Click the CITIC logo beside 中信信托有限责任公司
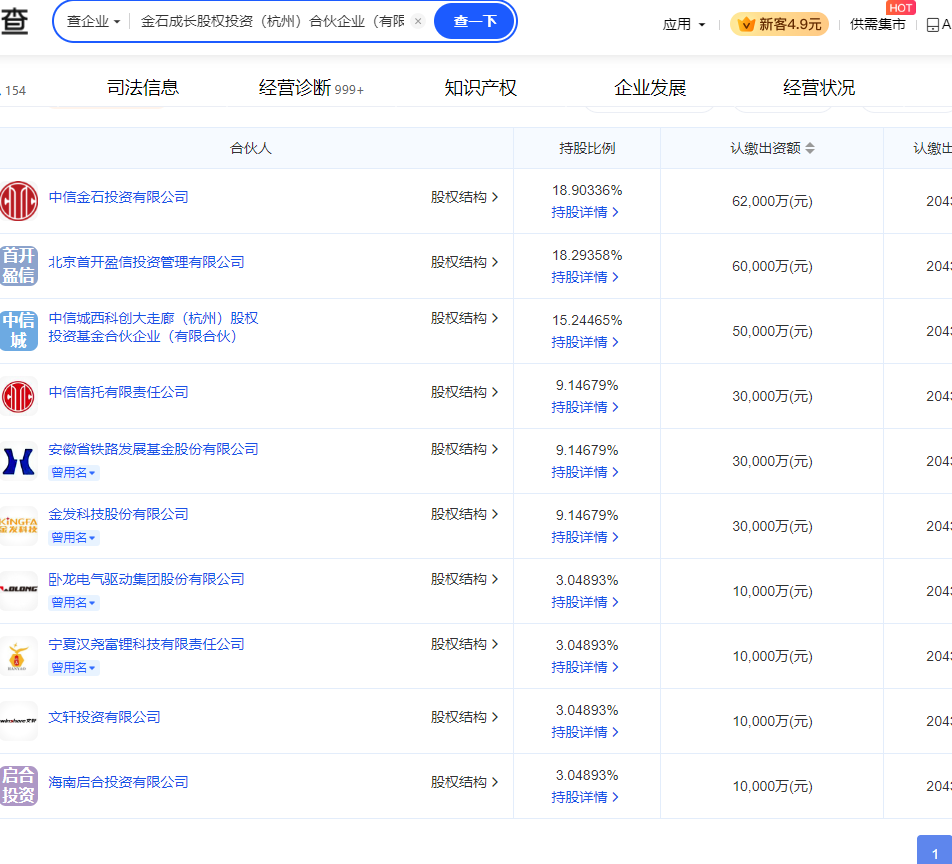The height and width of the screenshot is (864, 952). 18,396
